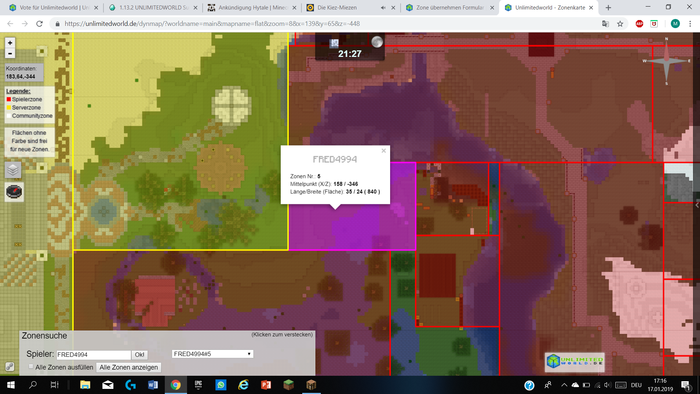Open Epic Games Launcher on the taskbar
700x394 pixels.
(198, 385)
